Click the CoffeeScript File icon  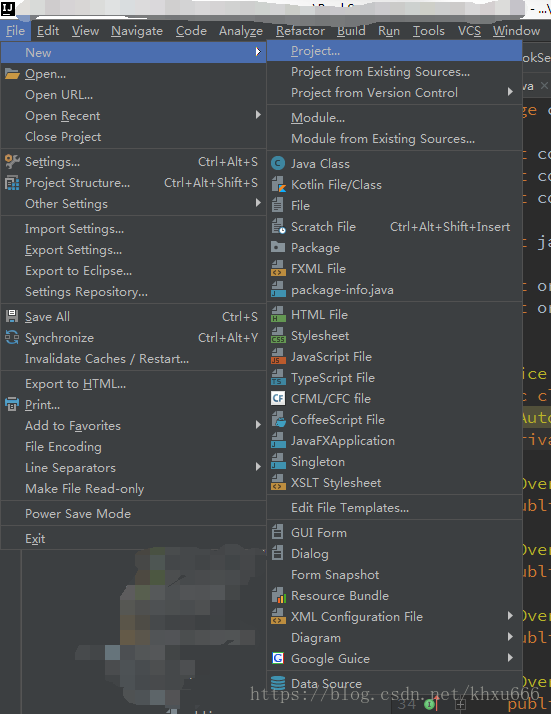[x=278, y=419]
